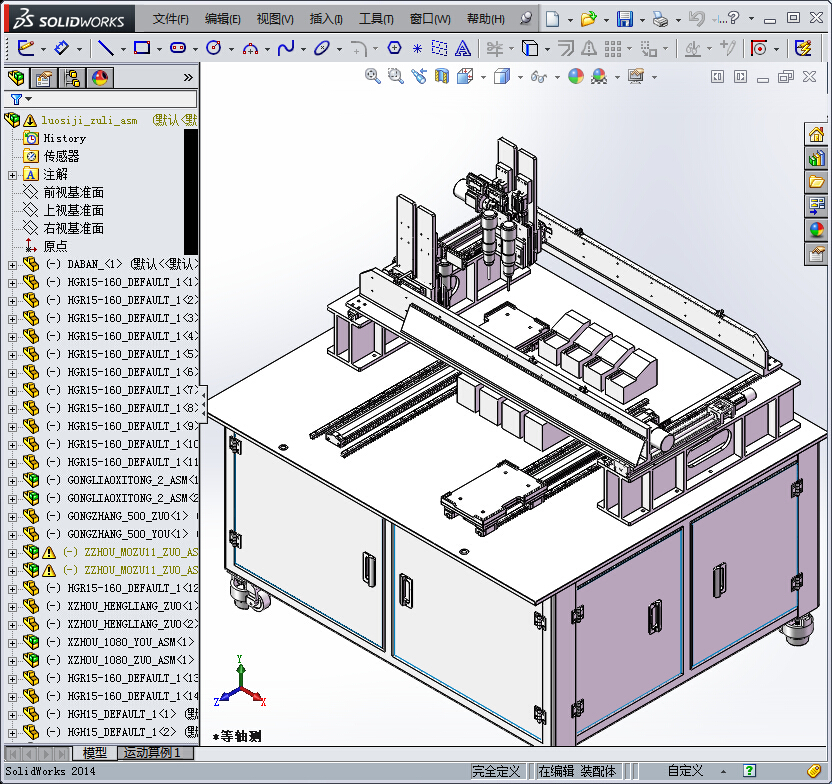Click Zoom to Fit in view toolbar
Image resolution: width=832 pixels, height=784 pixels.
coord(372,76)
